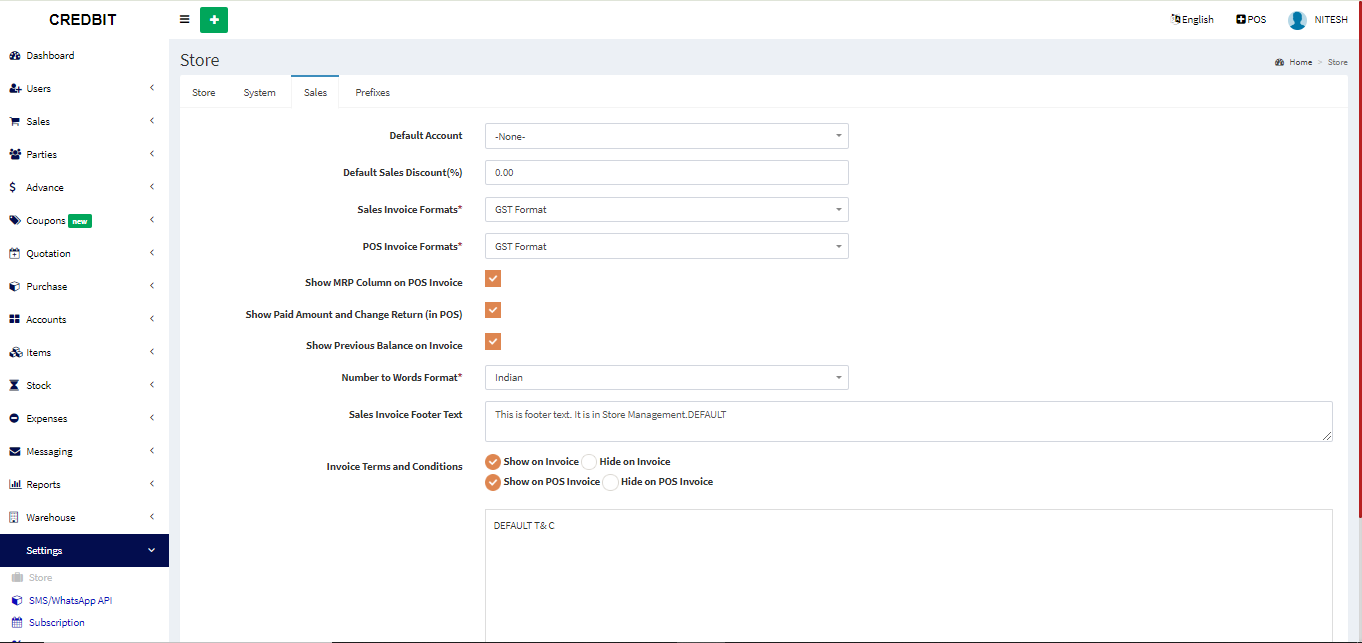
Task: Toggle the hamburger menu icon
Action: [185, 19]
